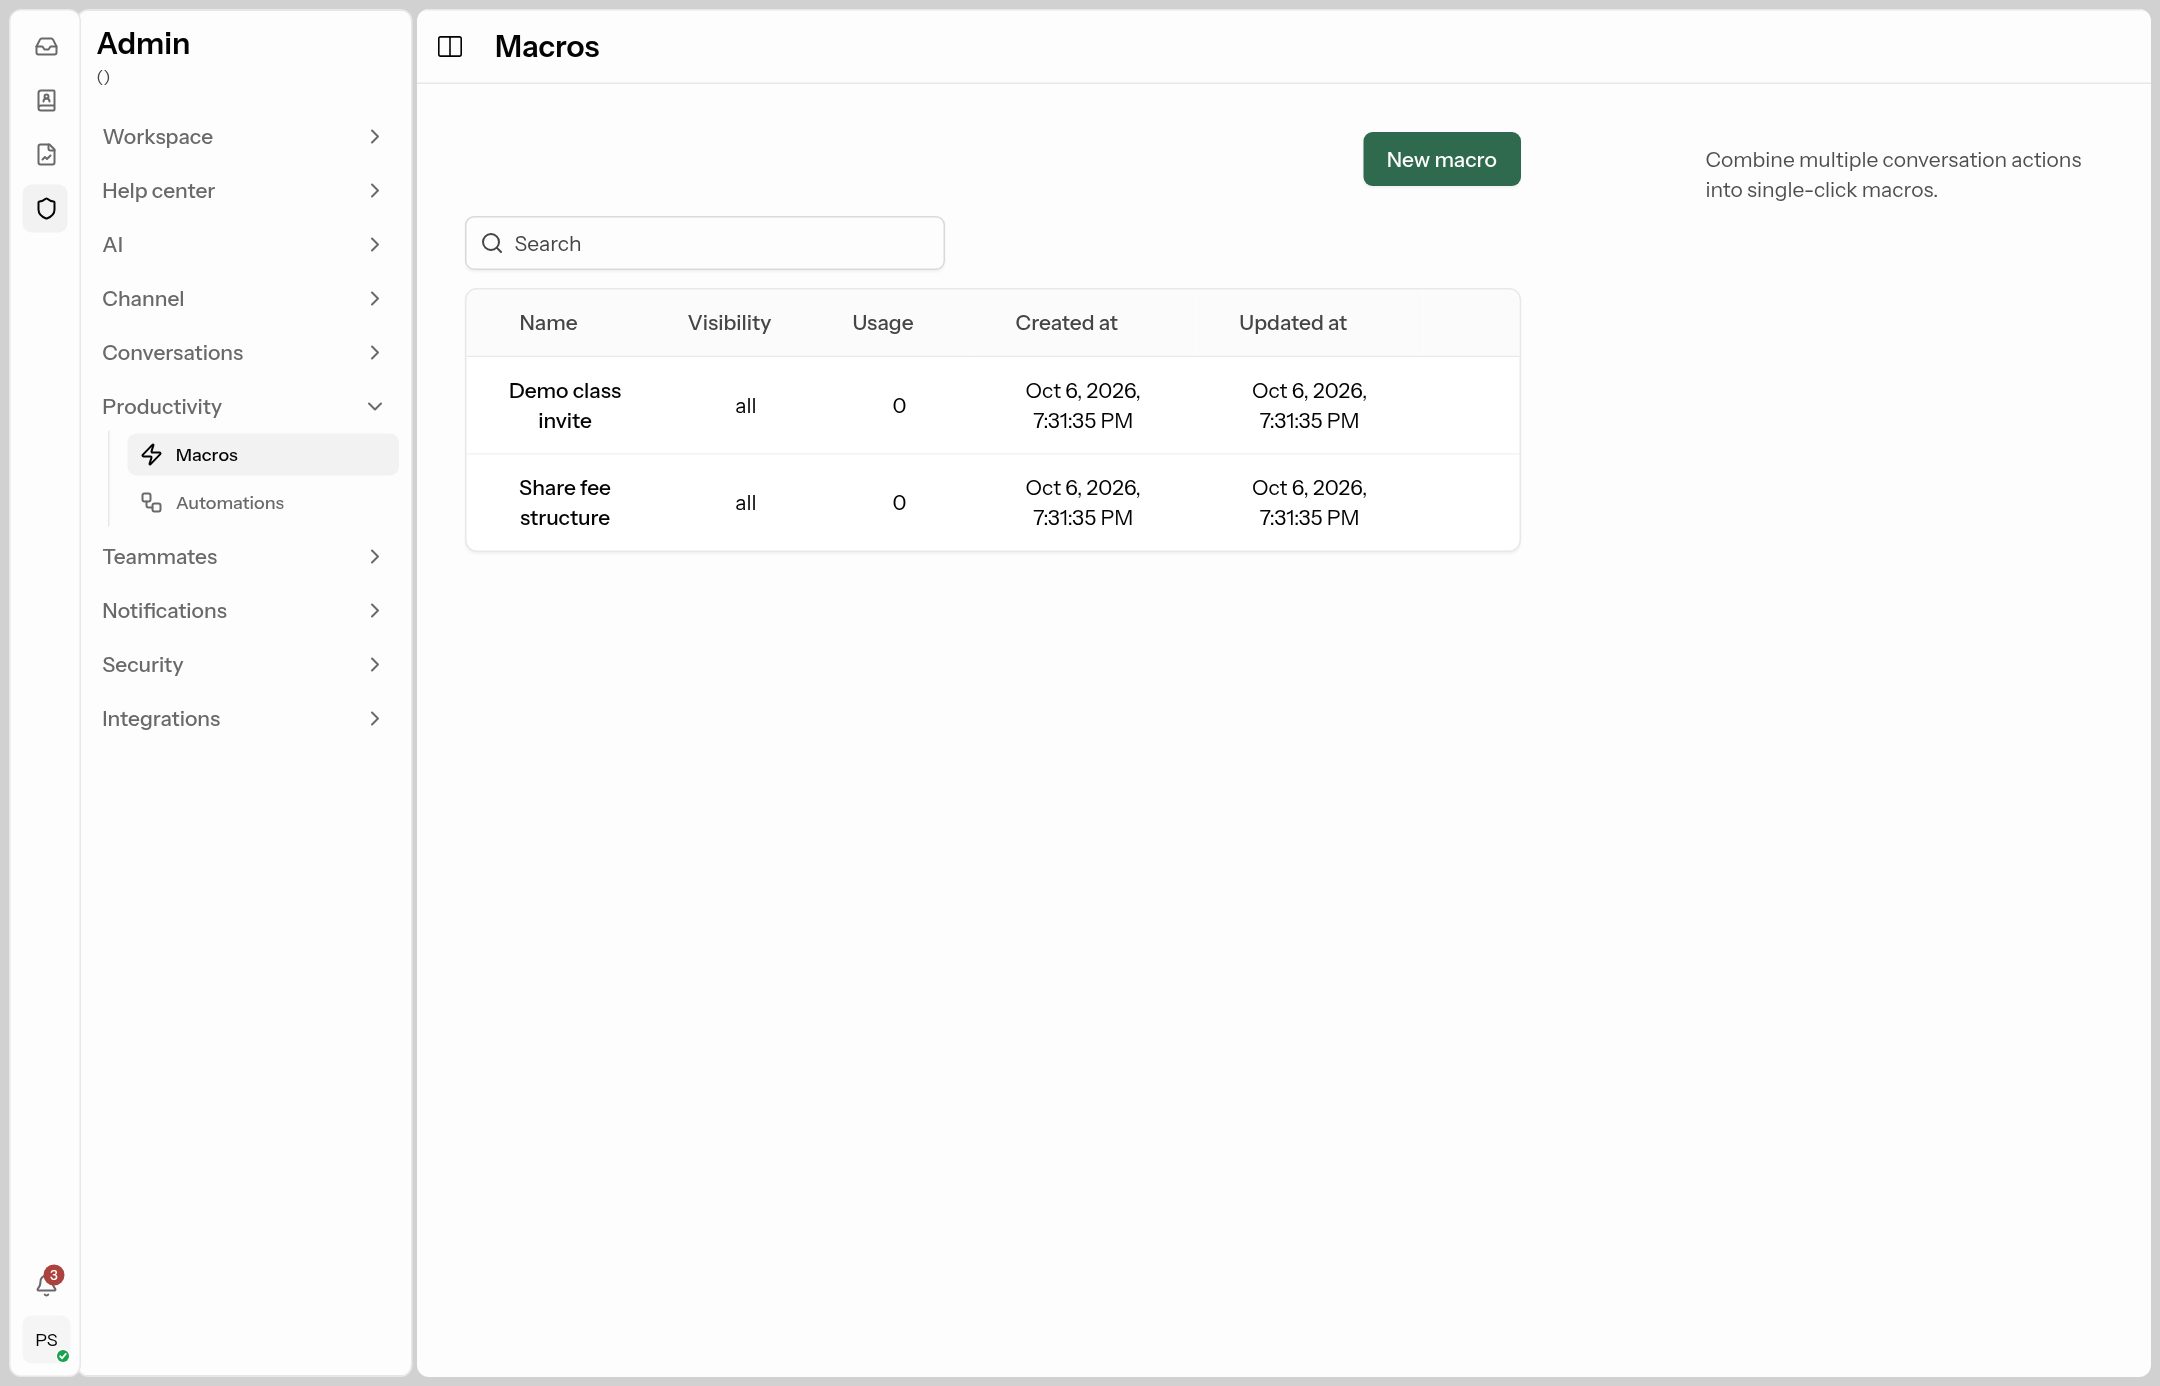Collapse the Productivity section

243,406
